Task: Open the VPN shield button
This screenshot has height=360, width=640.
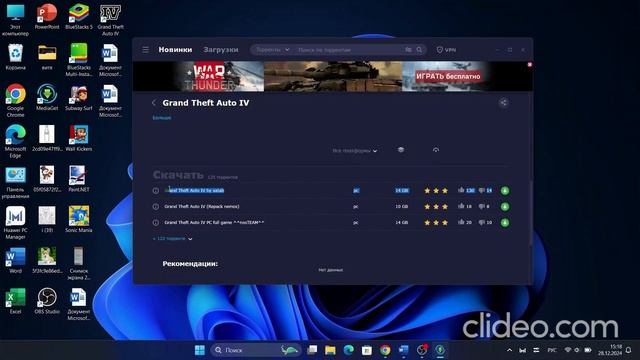Action: click(446, 50)
